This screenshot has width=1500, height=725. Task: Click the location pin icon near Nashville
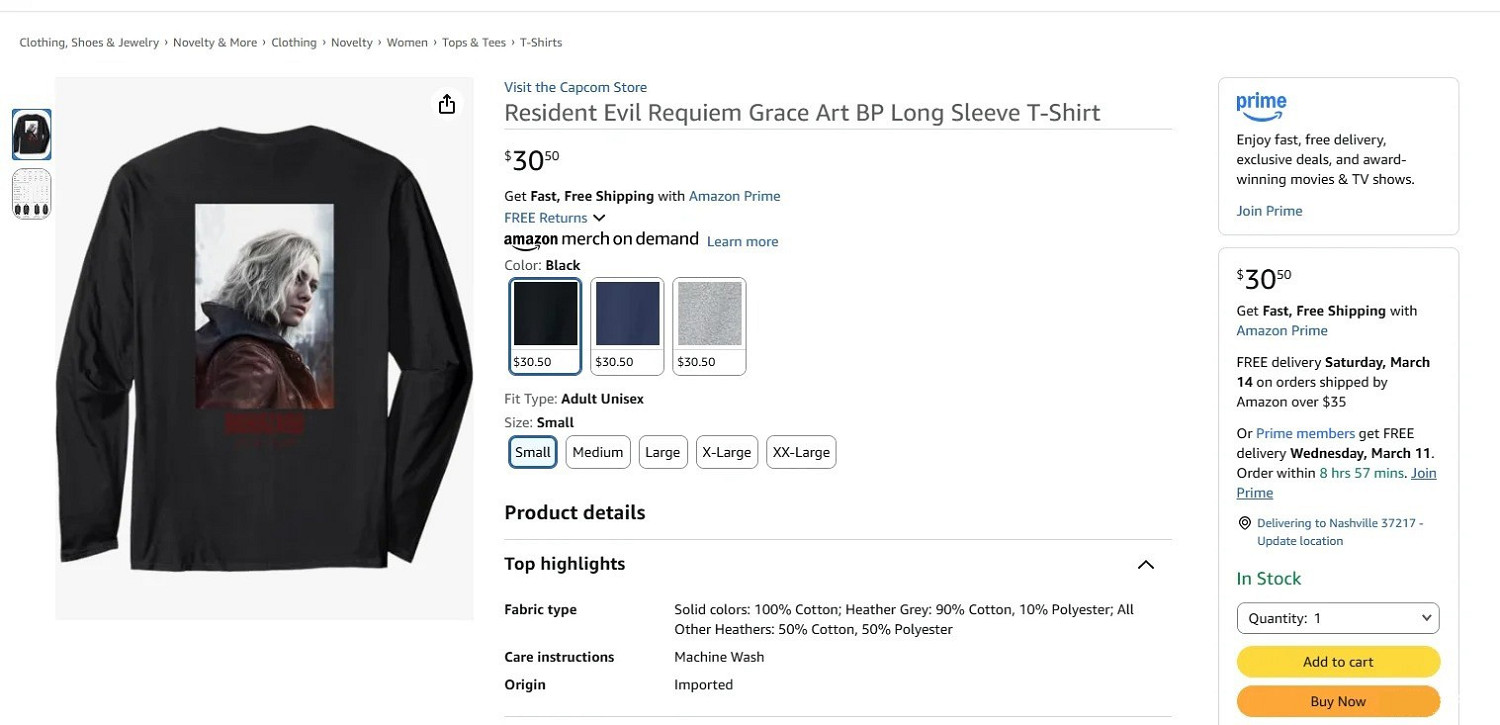(1245, 523)
